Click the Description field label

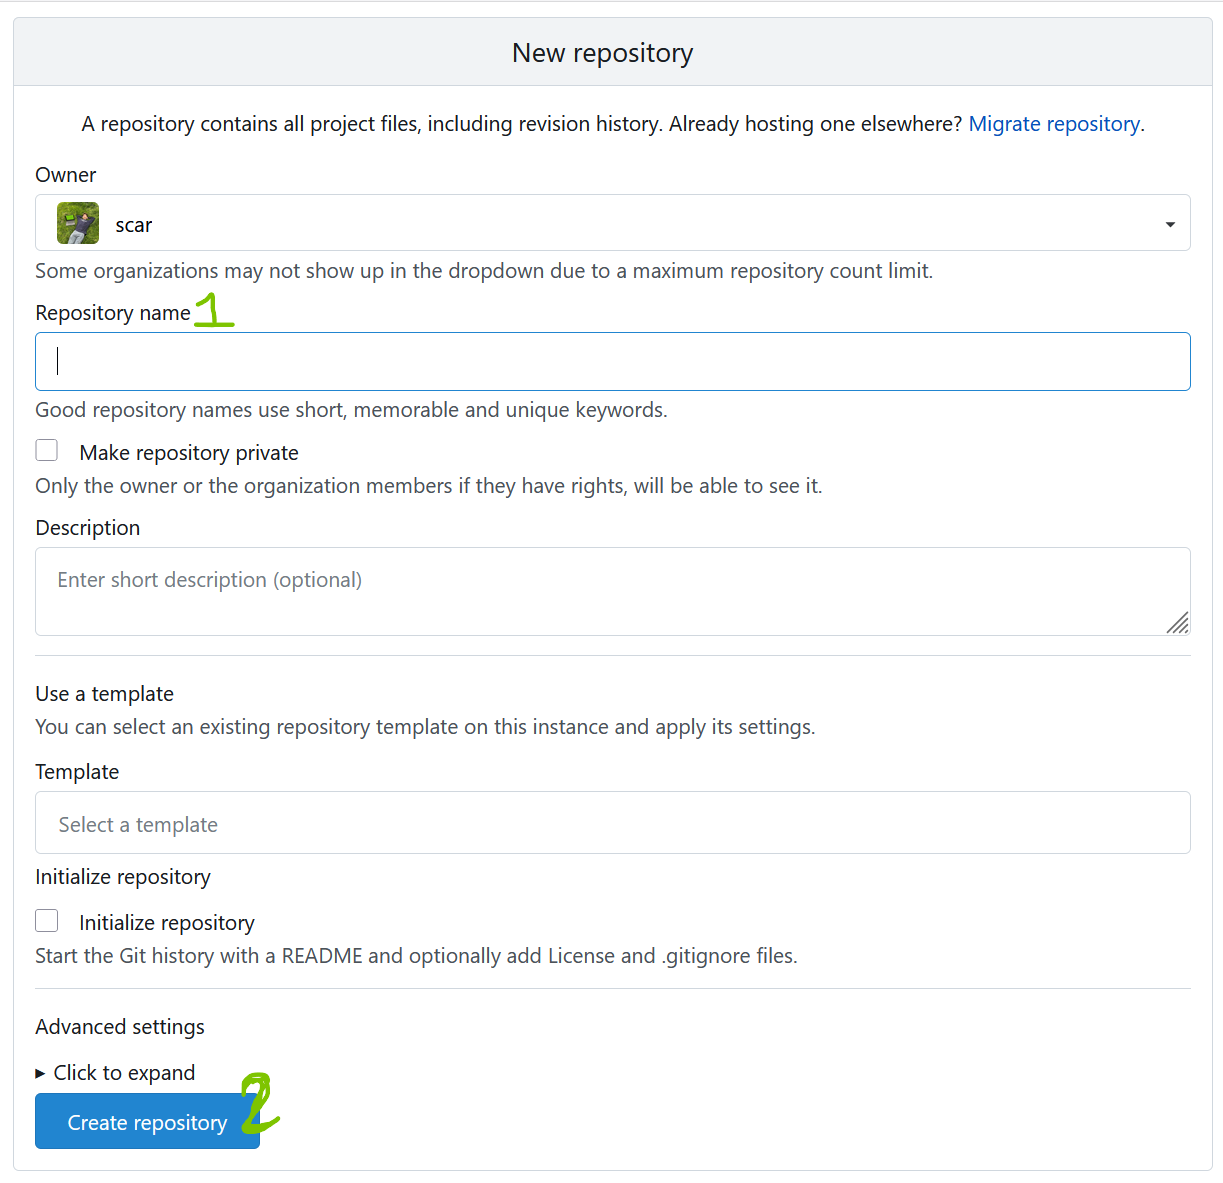(88, 528)
